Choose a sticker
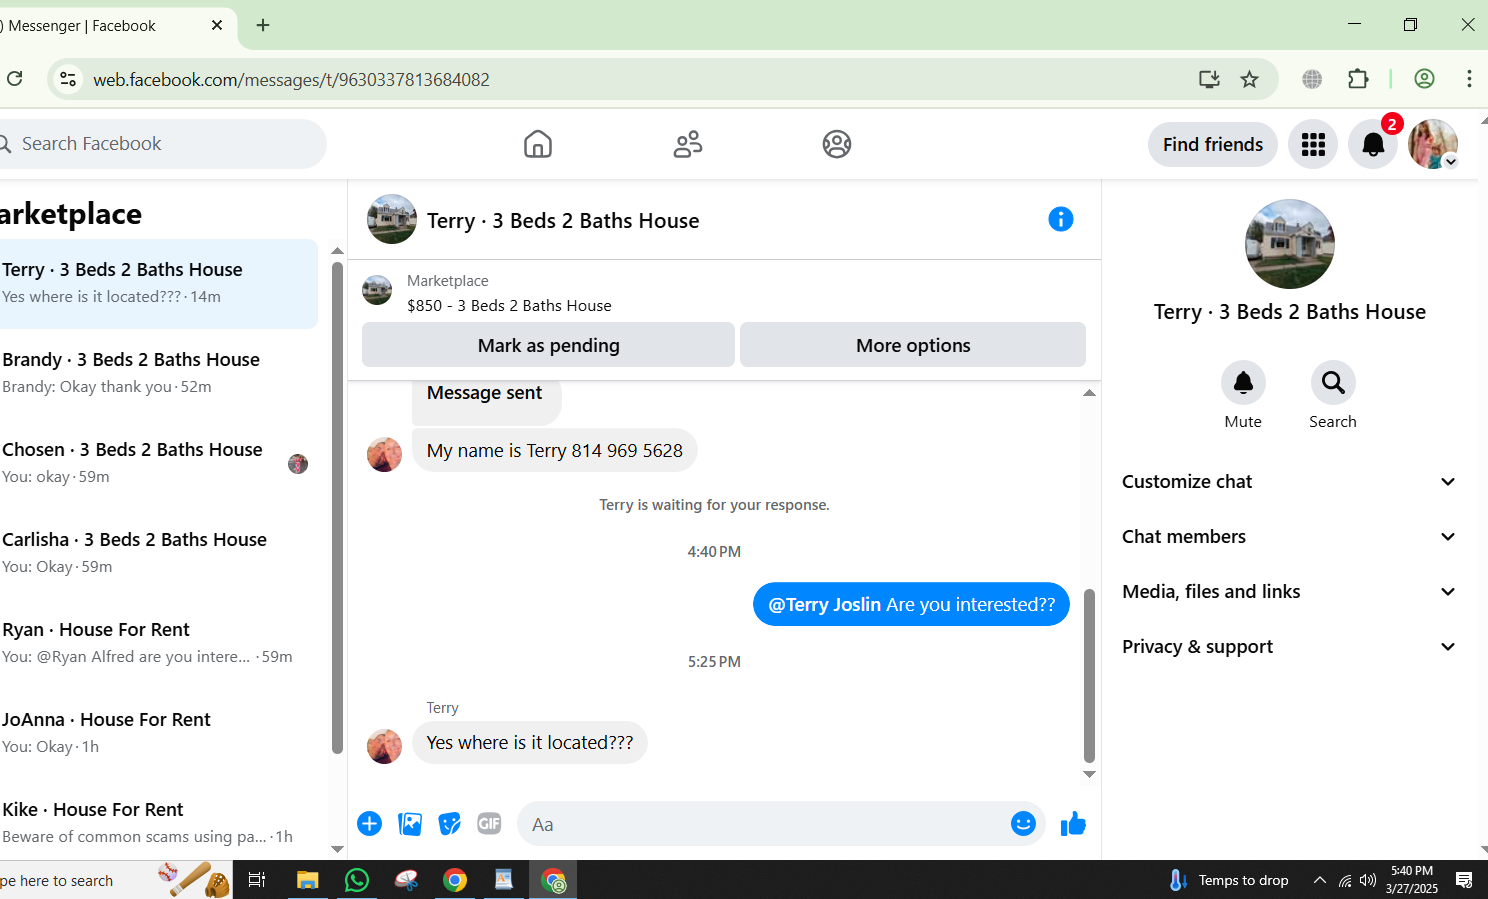Viewport: 1488px width, 899px height. point(450,824)
